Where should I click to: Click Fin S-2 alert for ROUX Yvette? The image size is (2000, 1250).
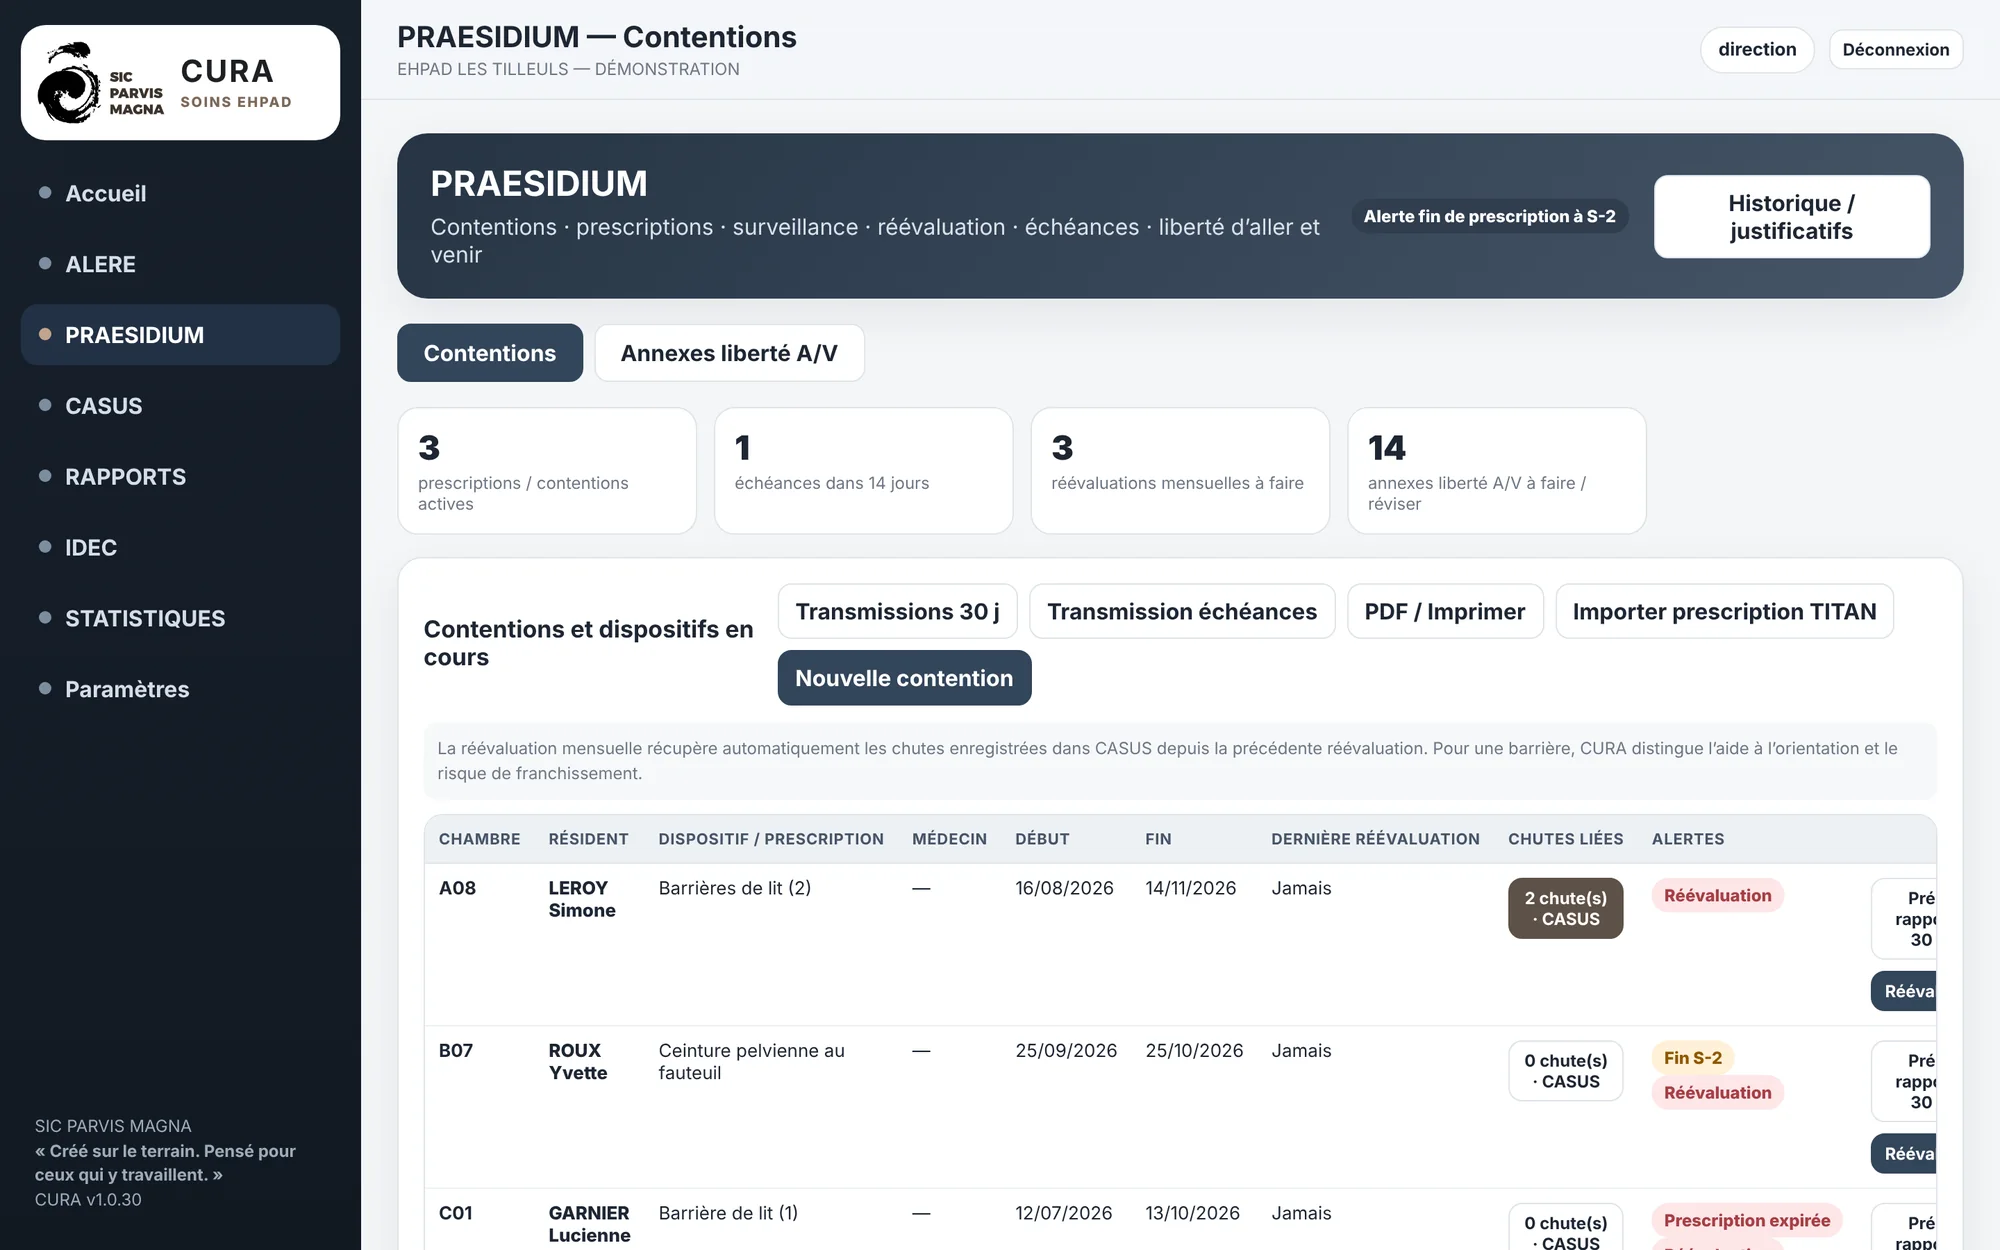[1693, 1058]
